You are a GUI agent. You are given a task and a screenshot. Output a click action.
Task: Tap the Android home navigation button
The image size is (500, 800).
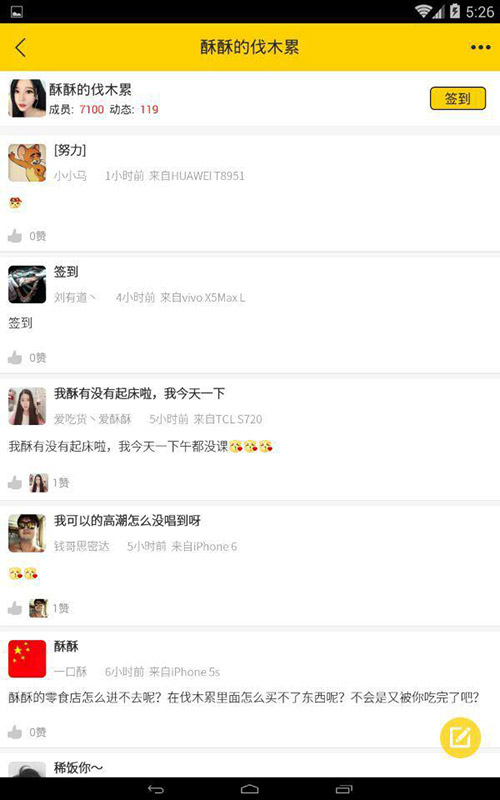(x=249, y=789)
